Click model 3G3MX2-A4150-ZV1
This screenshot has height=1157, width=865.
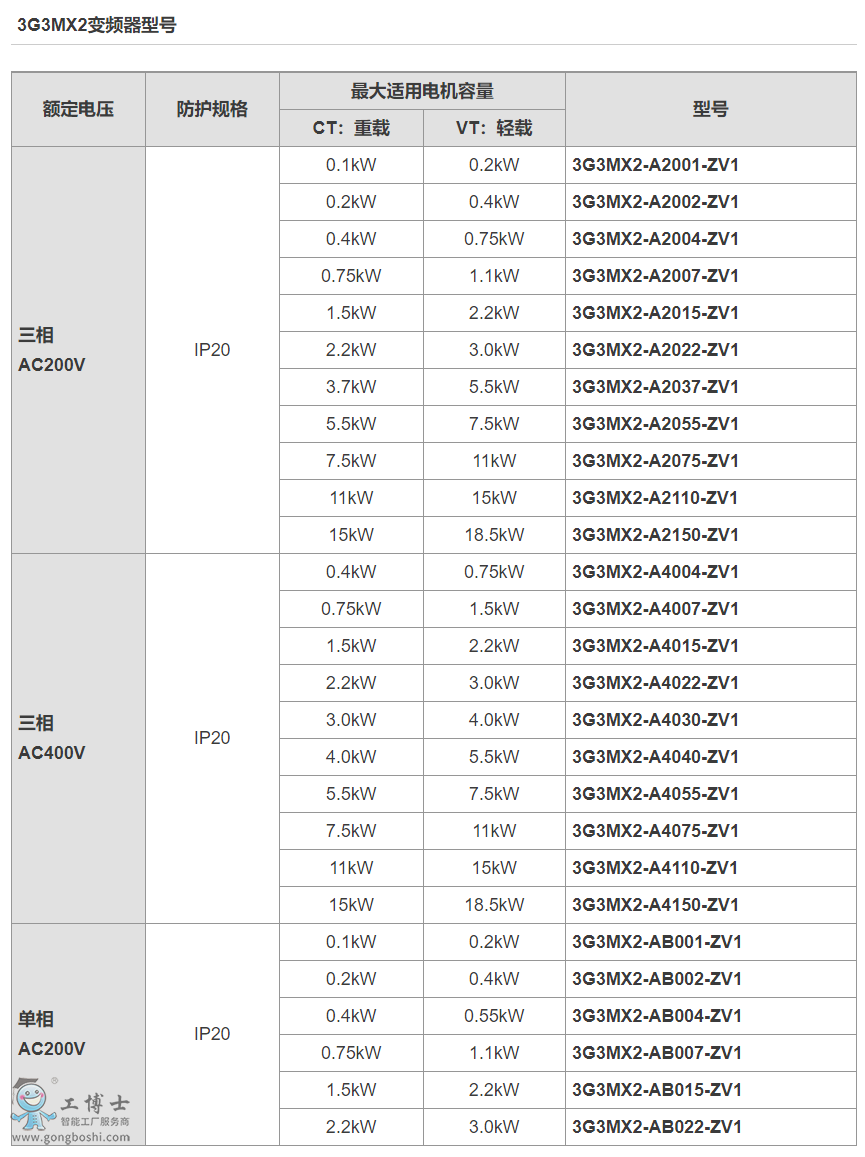[655, 905]
